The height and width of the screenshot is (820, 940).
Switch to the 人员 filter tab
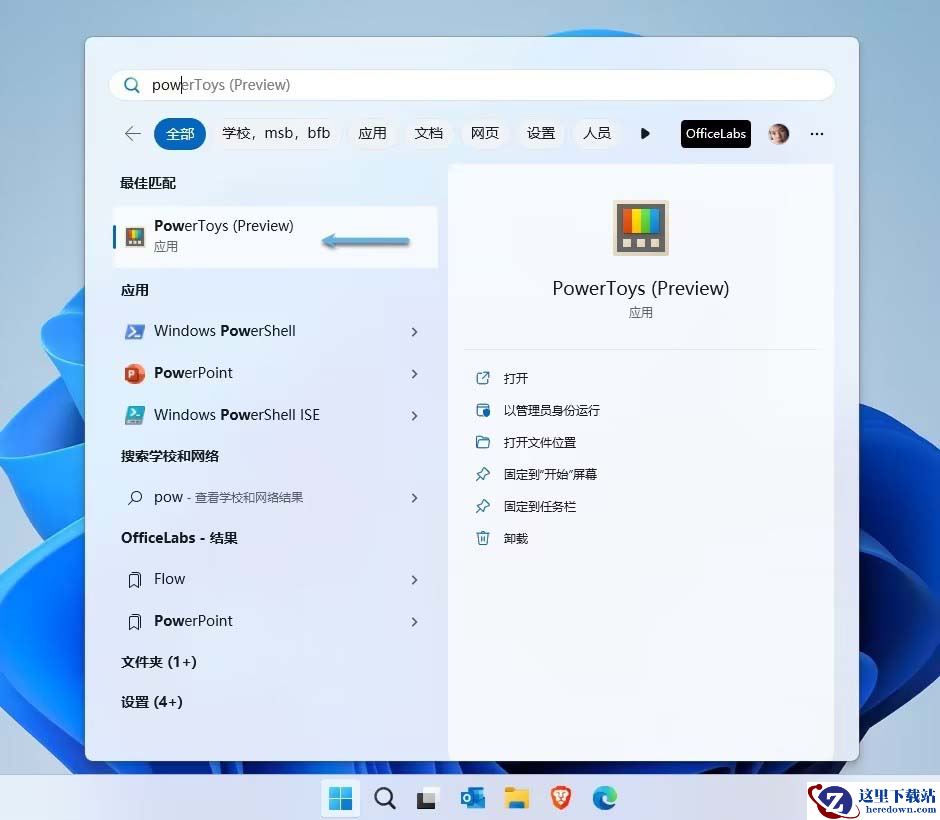click(597, 133)
